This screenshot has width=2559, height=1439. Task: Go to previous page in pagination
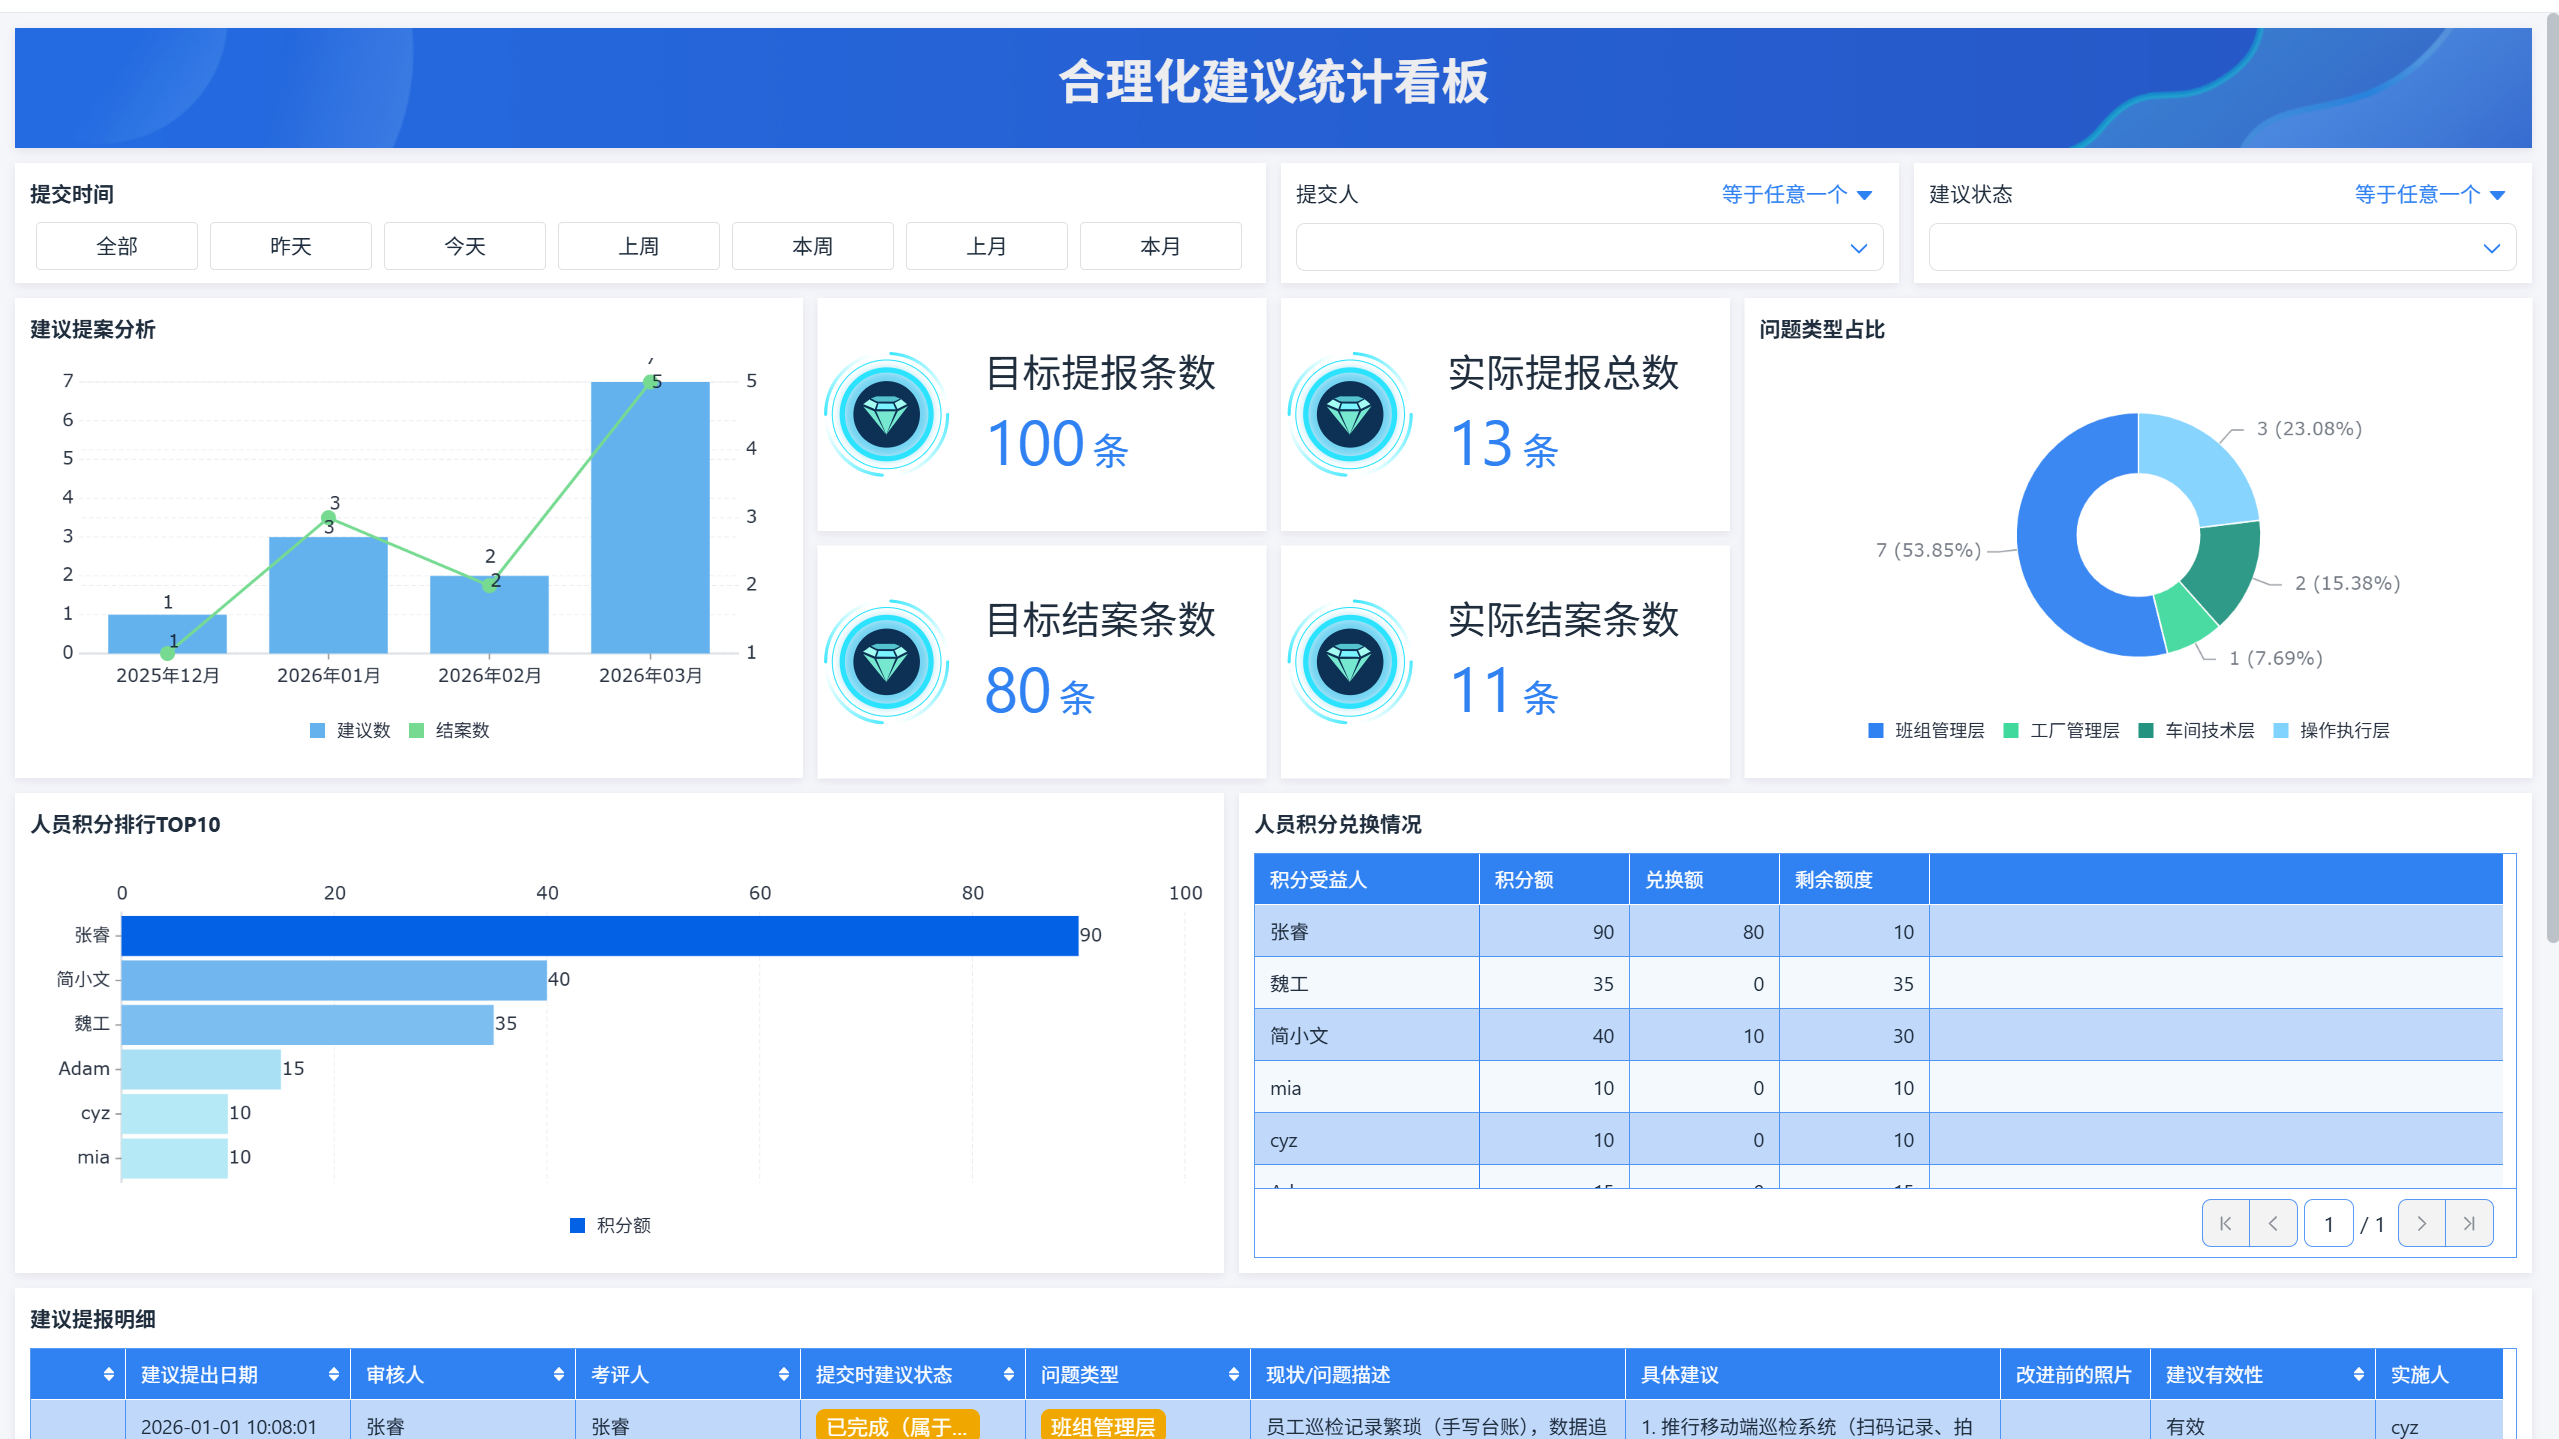click(x=2273, y=1223)
